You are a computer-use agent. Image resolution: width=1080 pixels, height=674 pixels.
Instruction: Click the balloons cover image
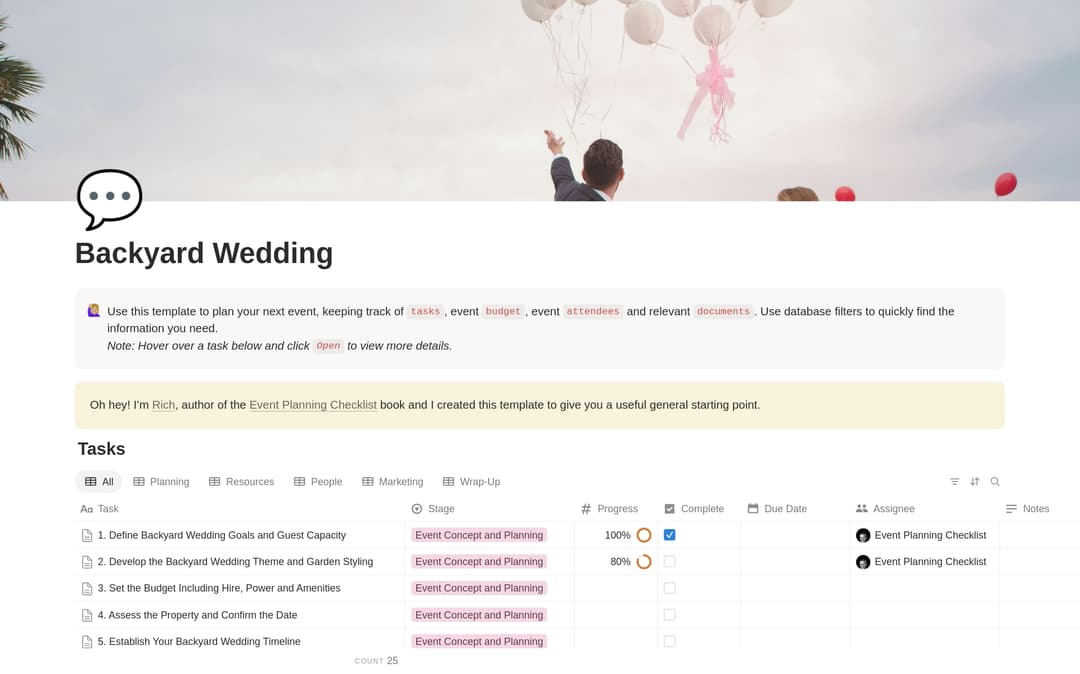coord(540,101)
